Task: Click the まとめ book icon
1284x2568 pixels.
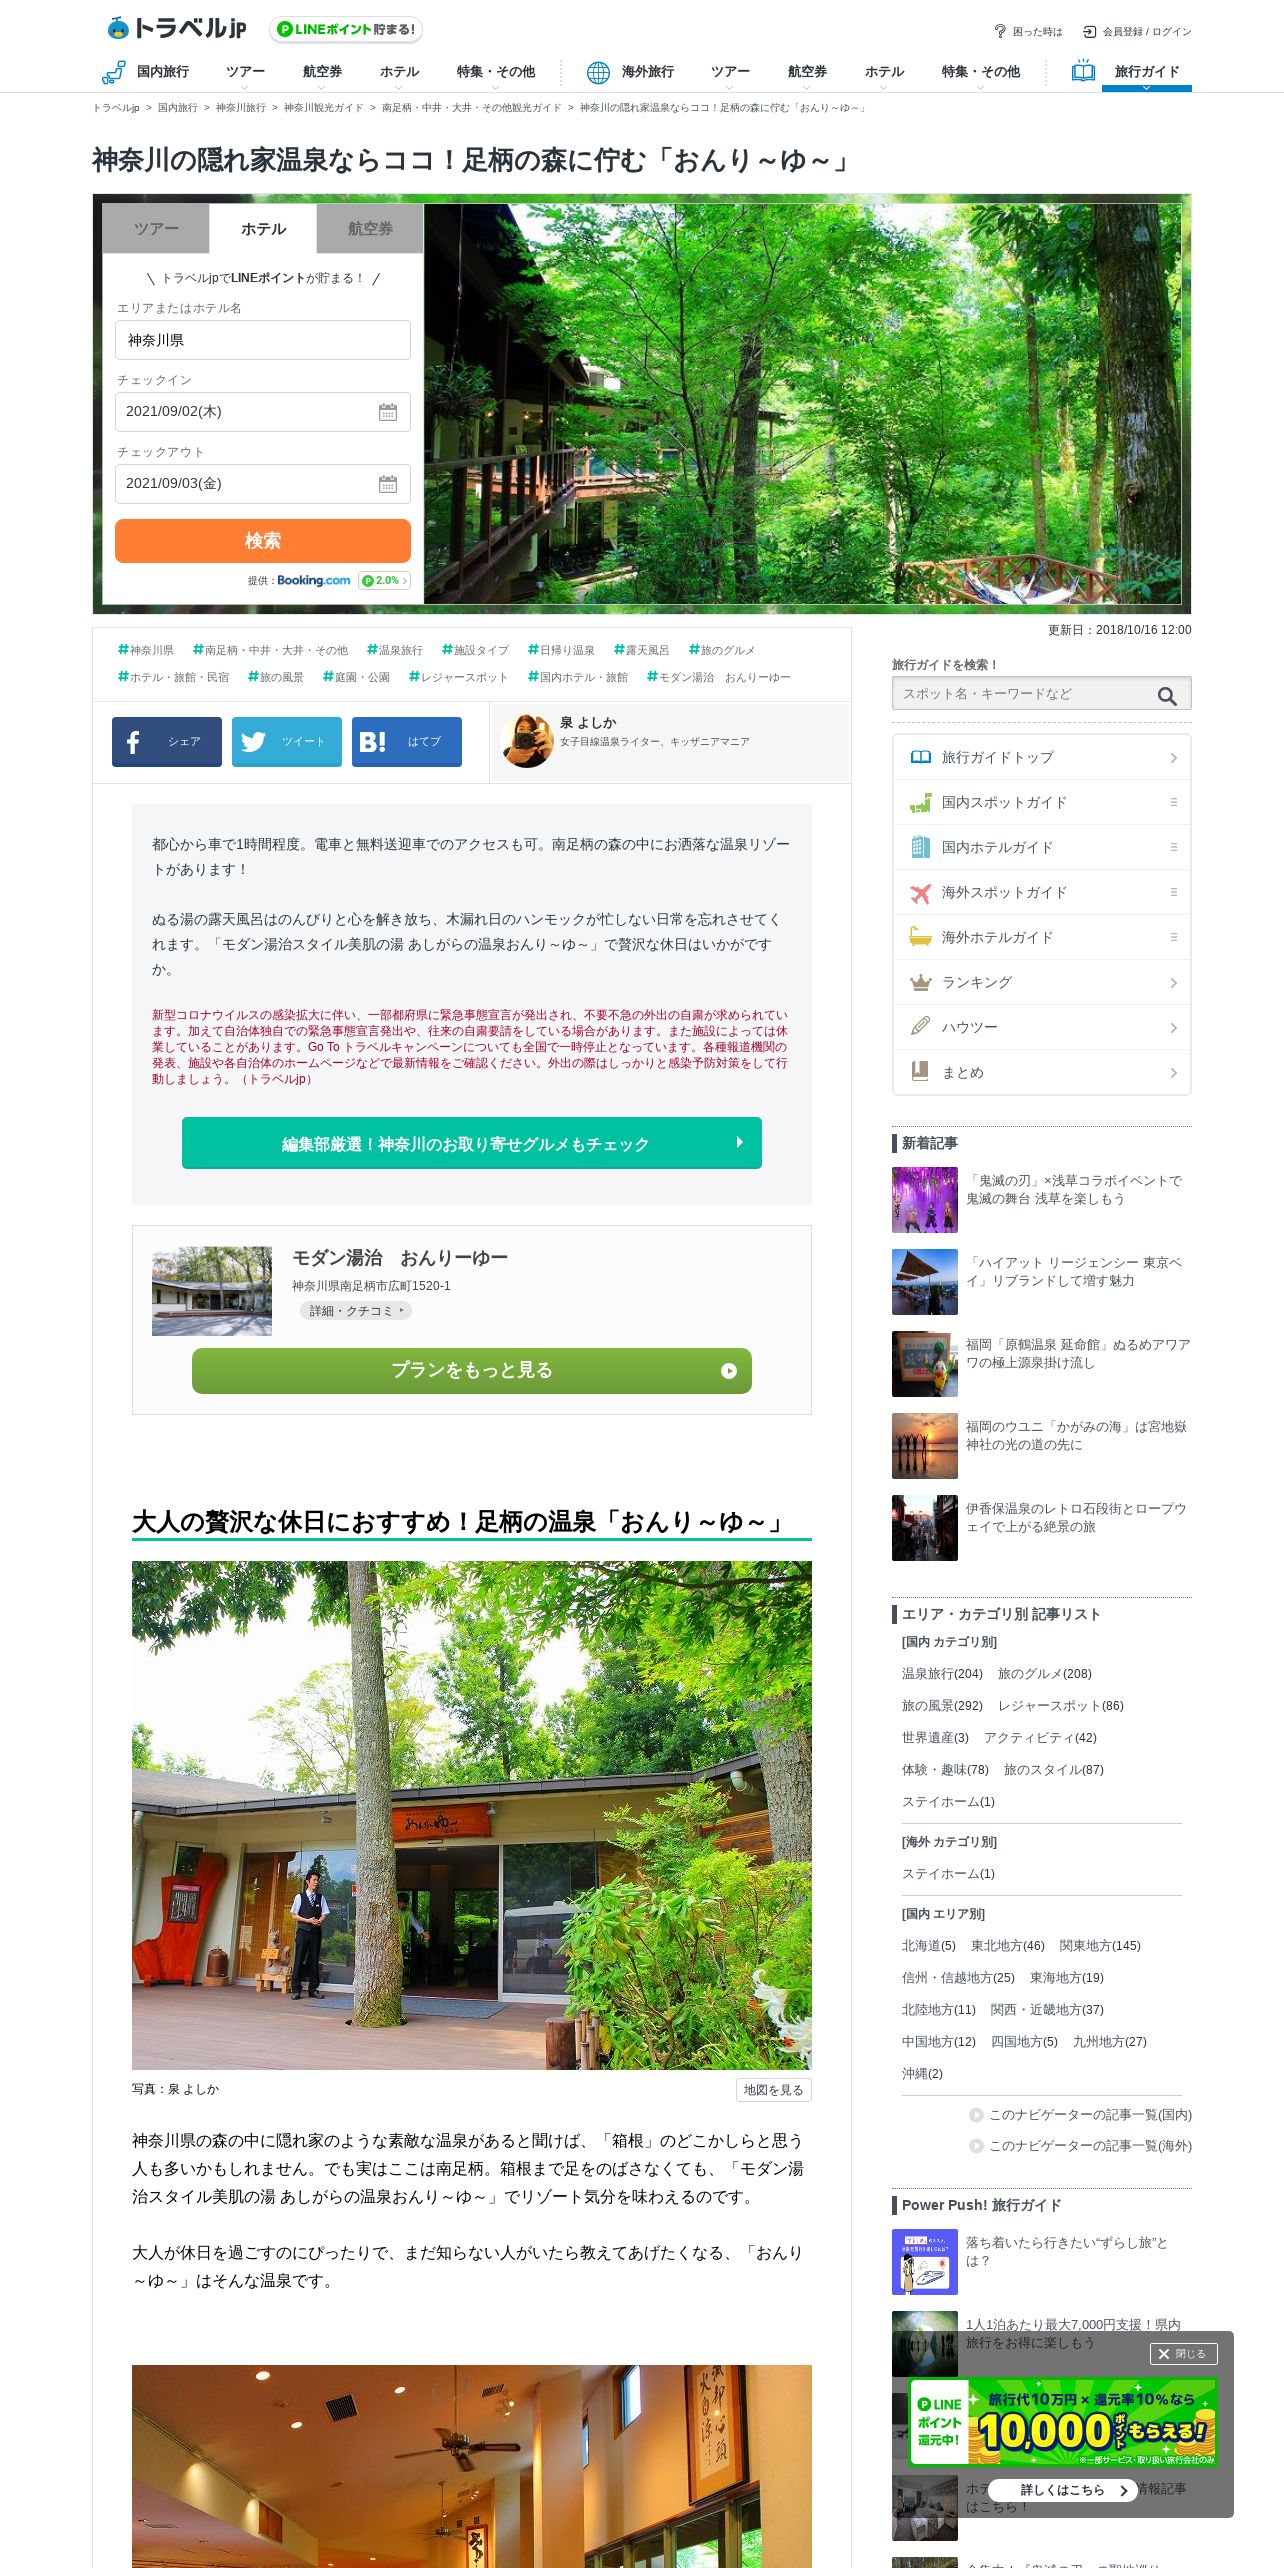Action: [920, 1072]
